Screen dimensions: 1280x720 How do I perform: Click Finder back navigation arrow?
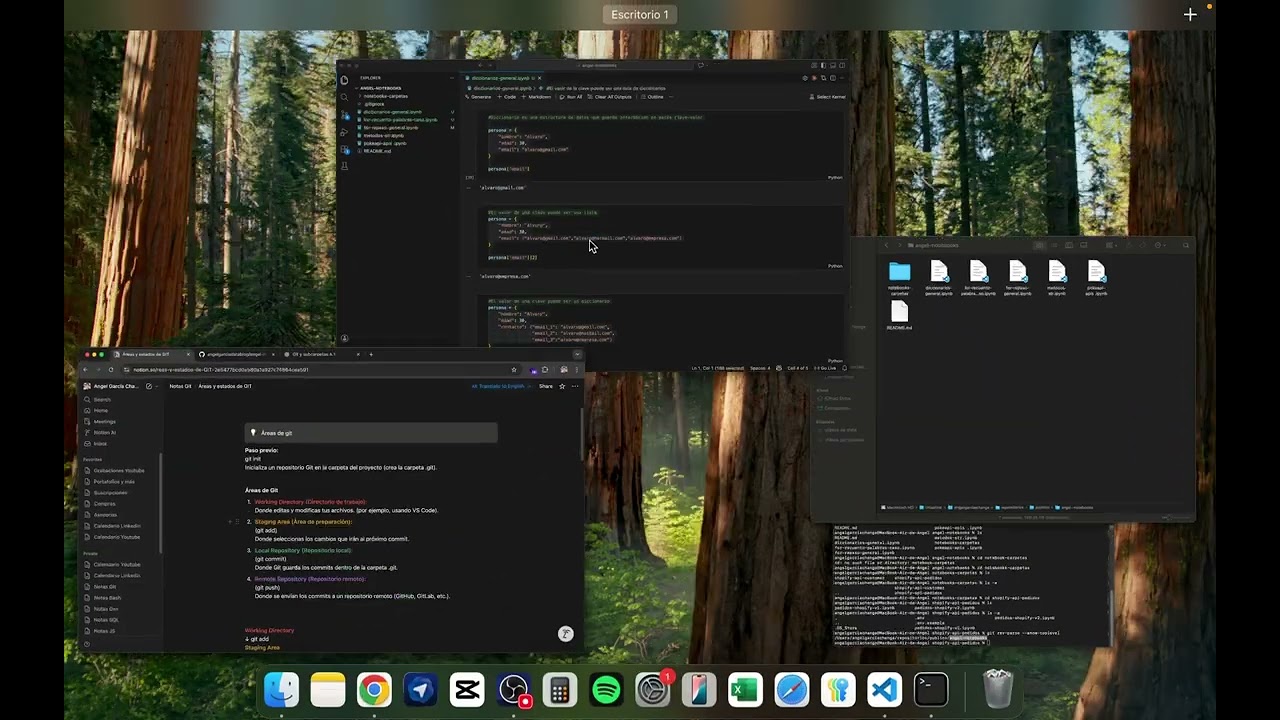[886, 245]
